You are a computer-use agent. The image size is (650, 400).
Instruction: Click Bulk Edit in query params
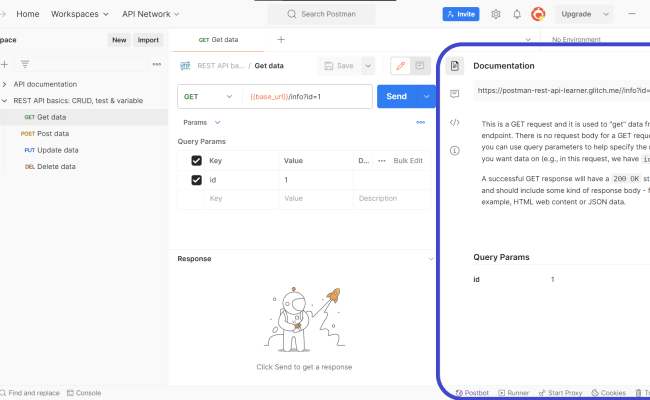click(408, 161)
